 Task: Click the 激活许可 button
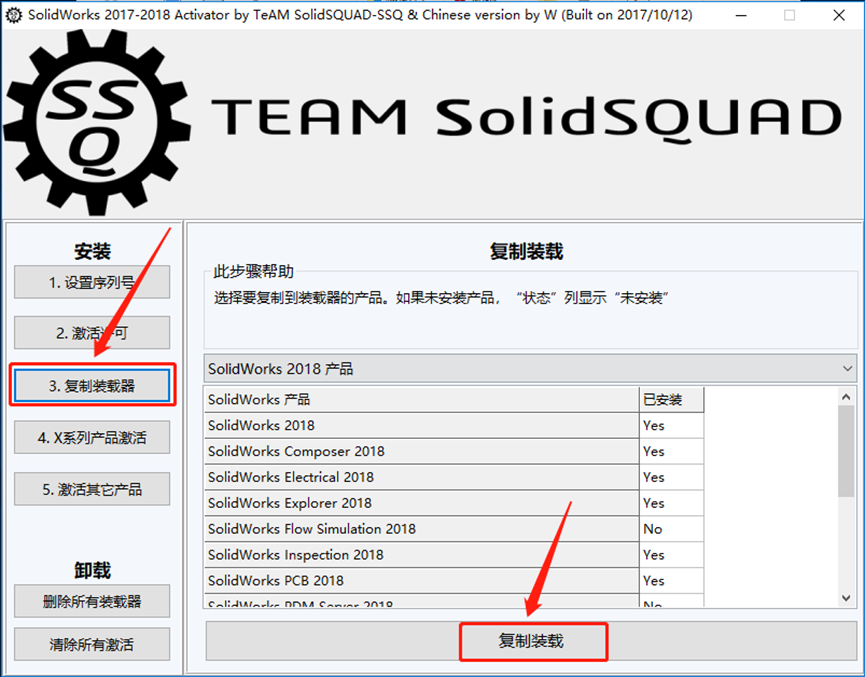(91, 333)
